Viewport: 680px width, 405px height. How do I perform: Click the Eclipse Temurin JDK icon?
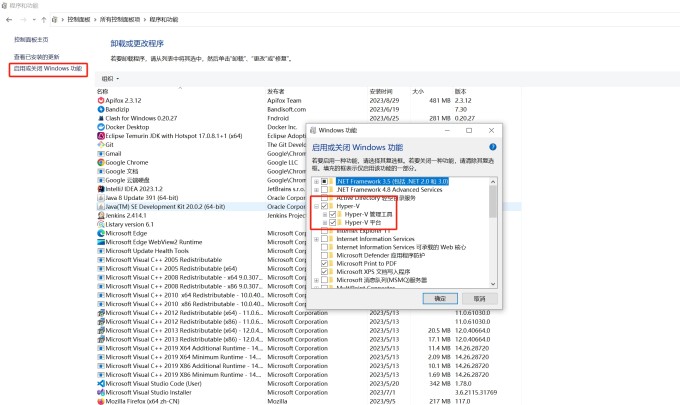[101, 136]
